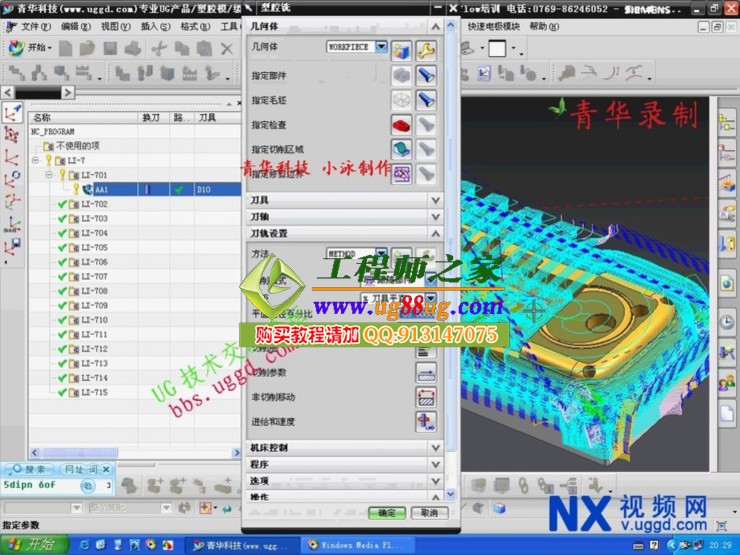Click the 确定 OK button
740x555 pixels.
387,512
